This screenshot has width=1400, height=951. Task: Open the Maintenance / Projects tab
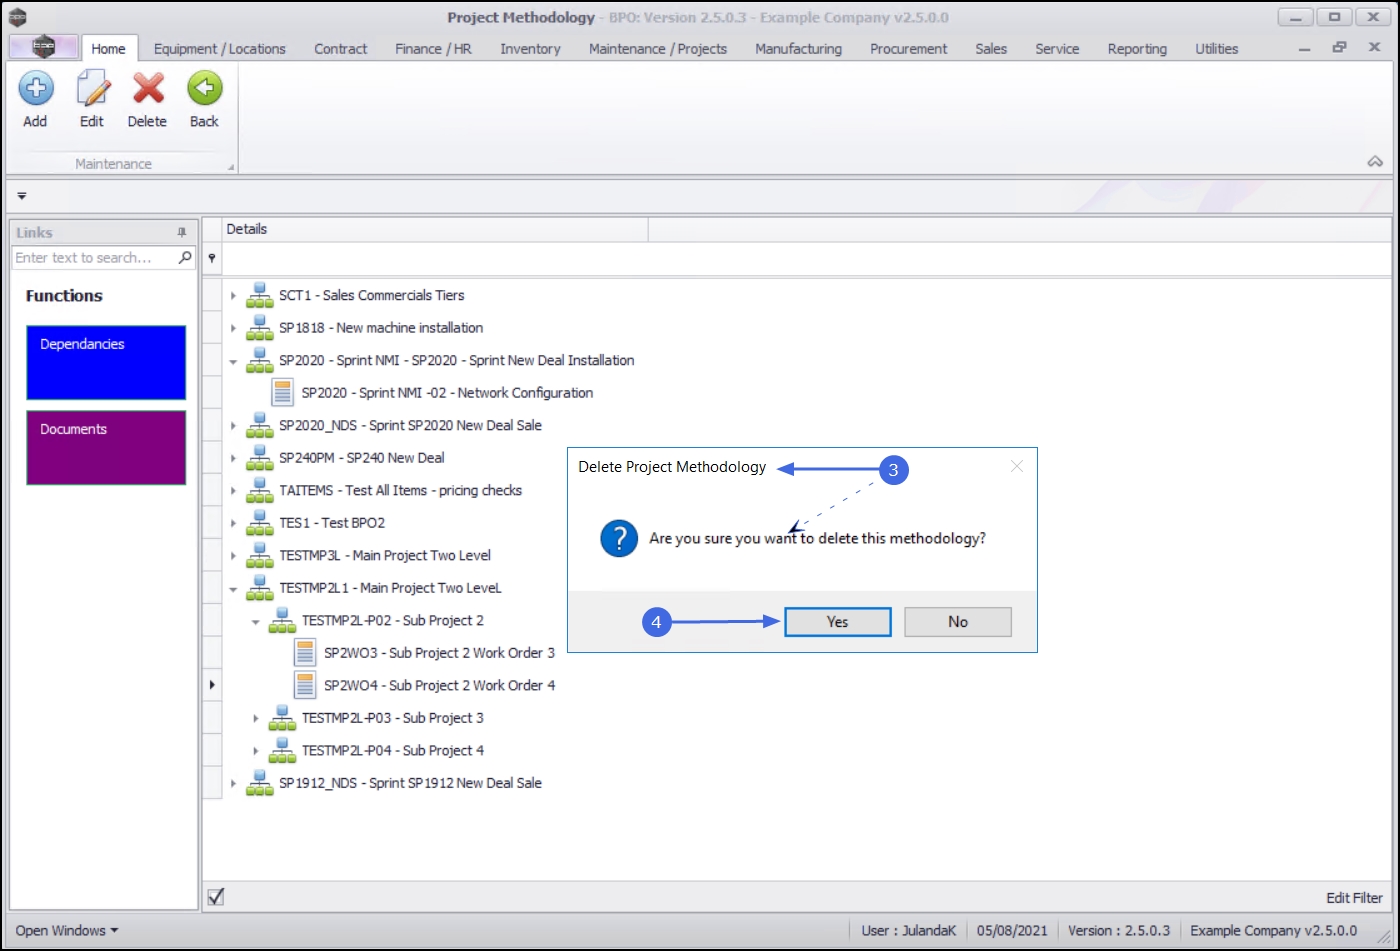658,48
